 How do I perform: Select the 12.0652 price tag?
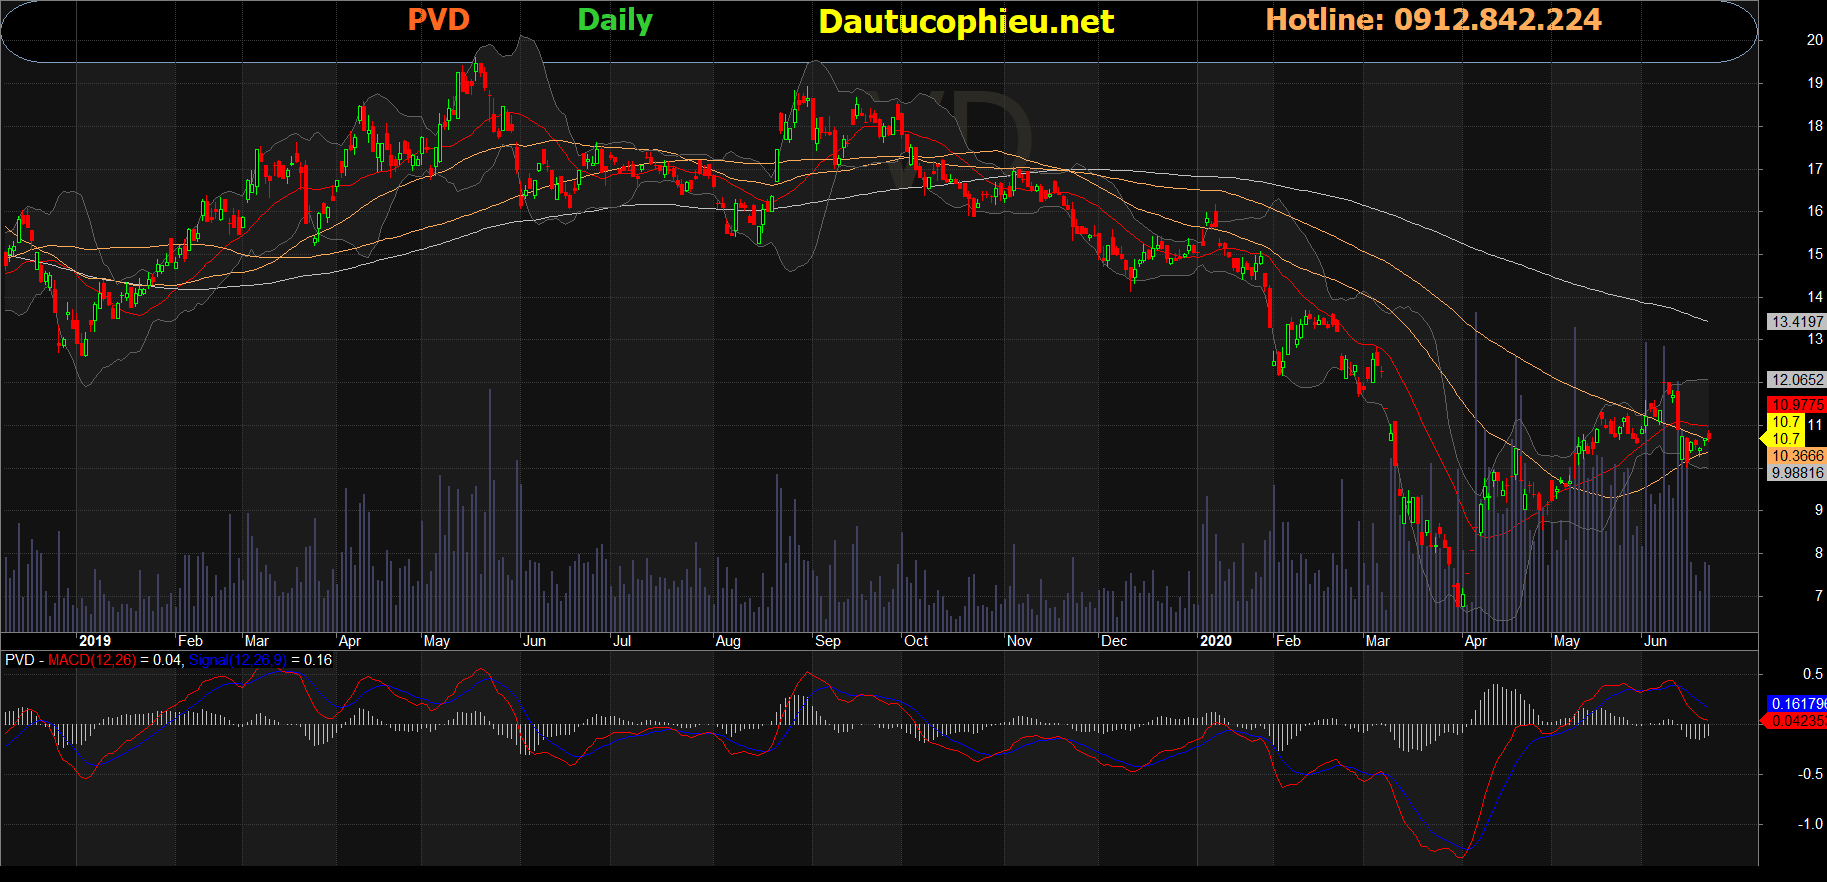click(x=1797, y=380)
